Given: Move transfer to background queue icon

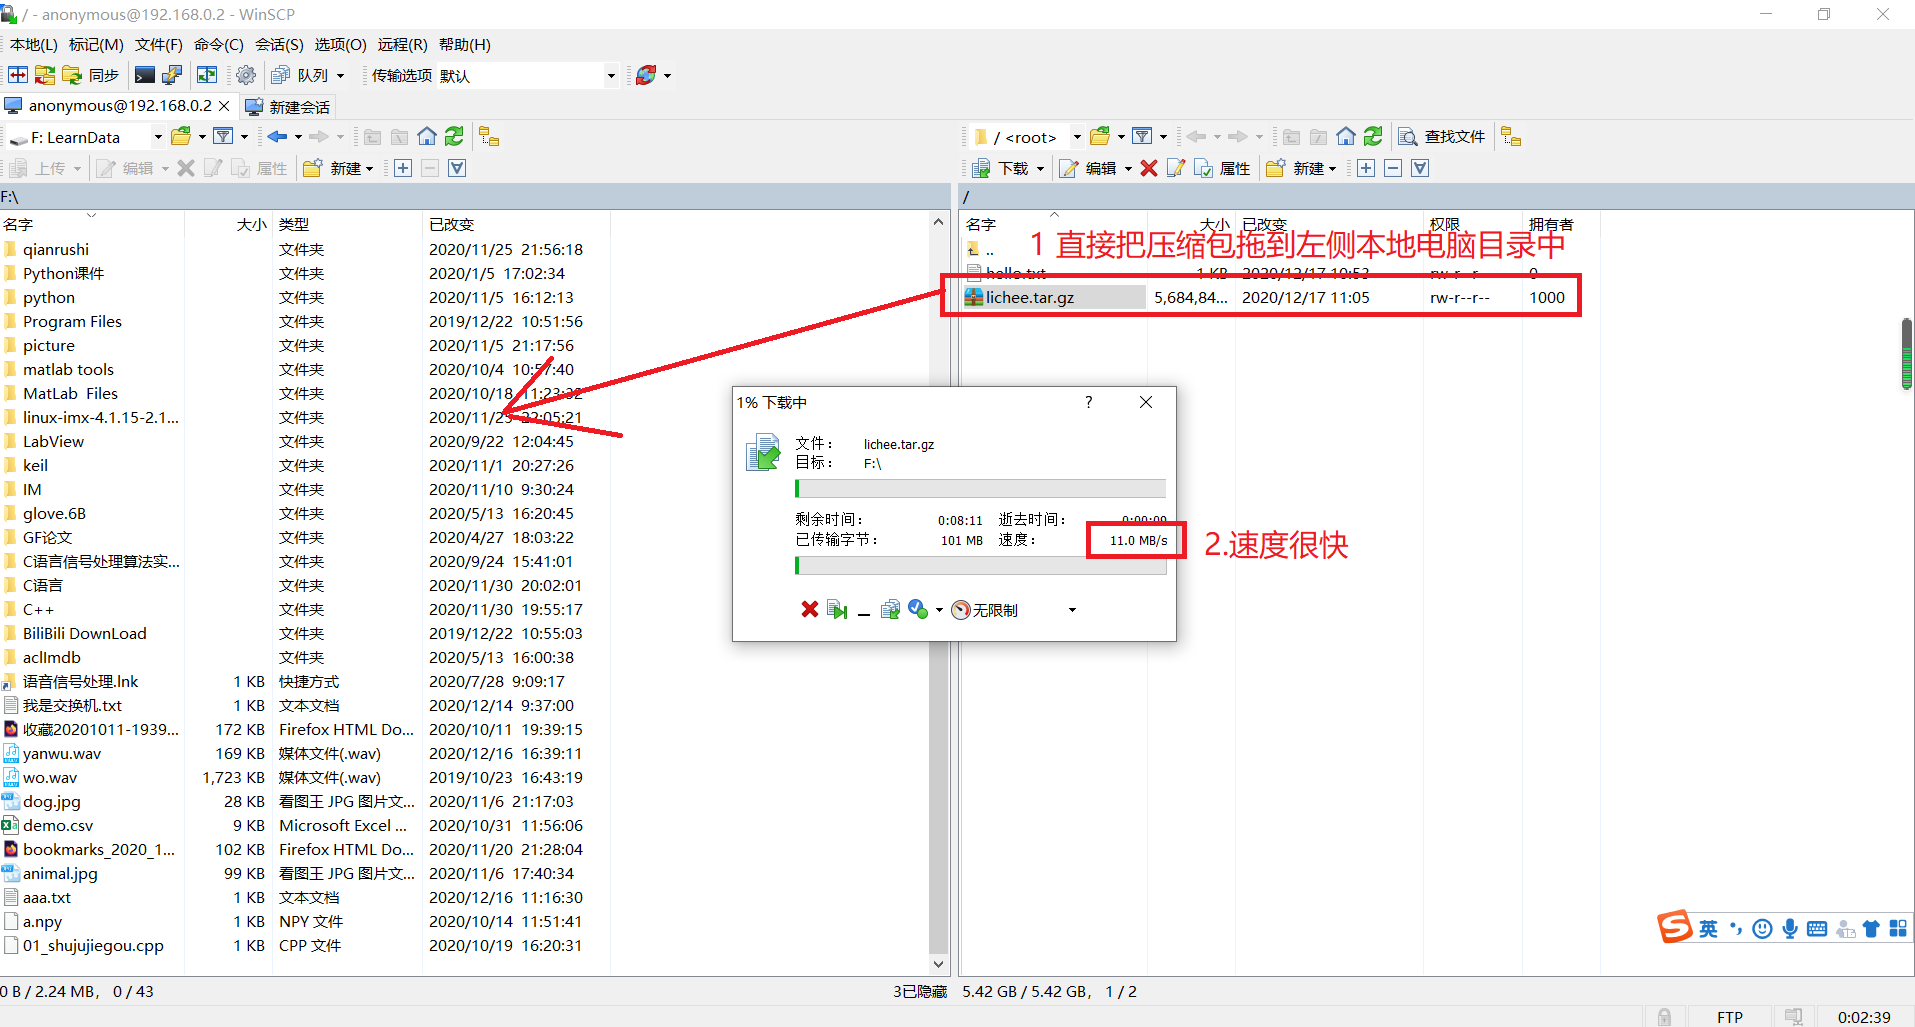Looking at the screenshot, I should click(x=890, y=609).
